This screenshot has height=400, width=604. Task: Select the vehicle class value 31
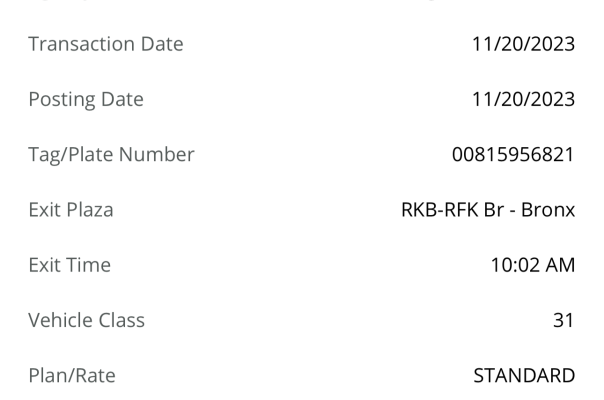pyautogui.click(x=564, y=320)
